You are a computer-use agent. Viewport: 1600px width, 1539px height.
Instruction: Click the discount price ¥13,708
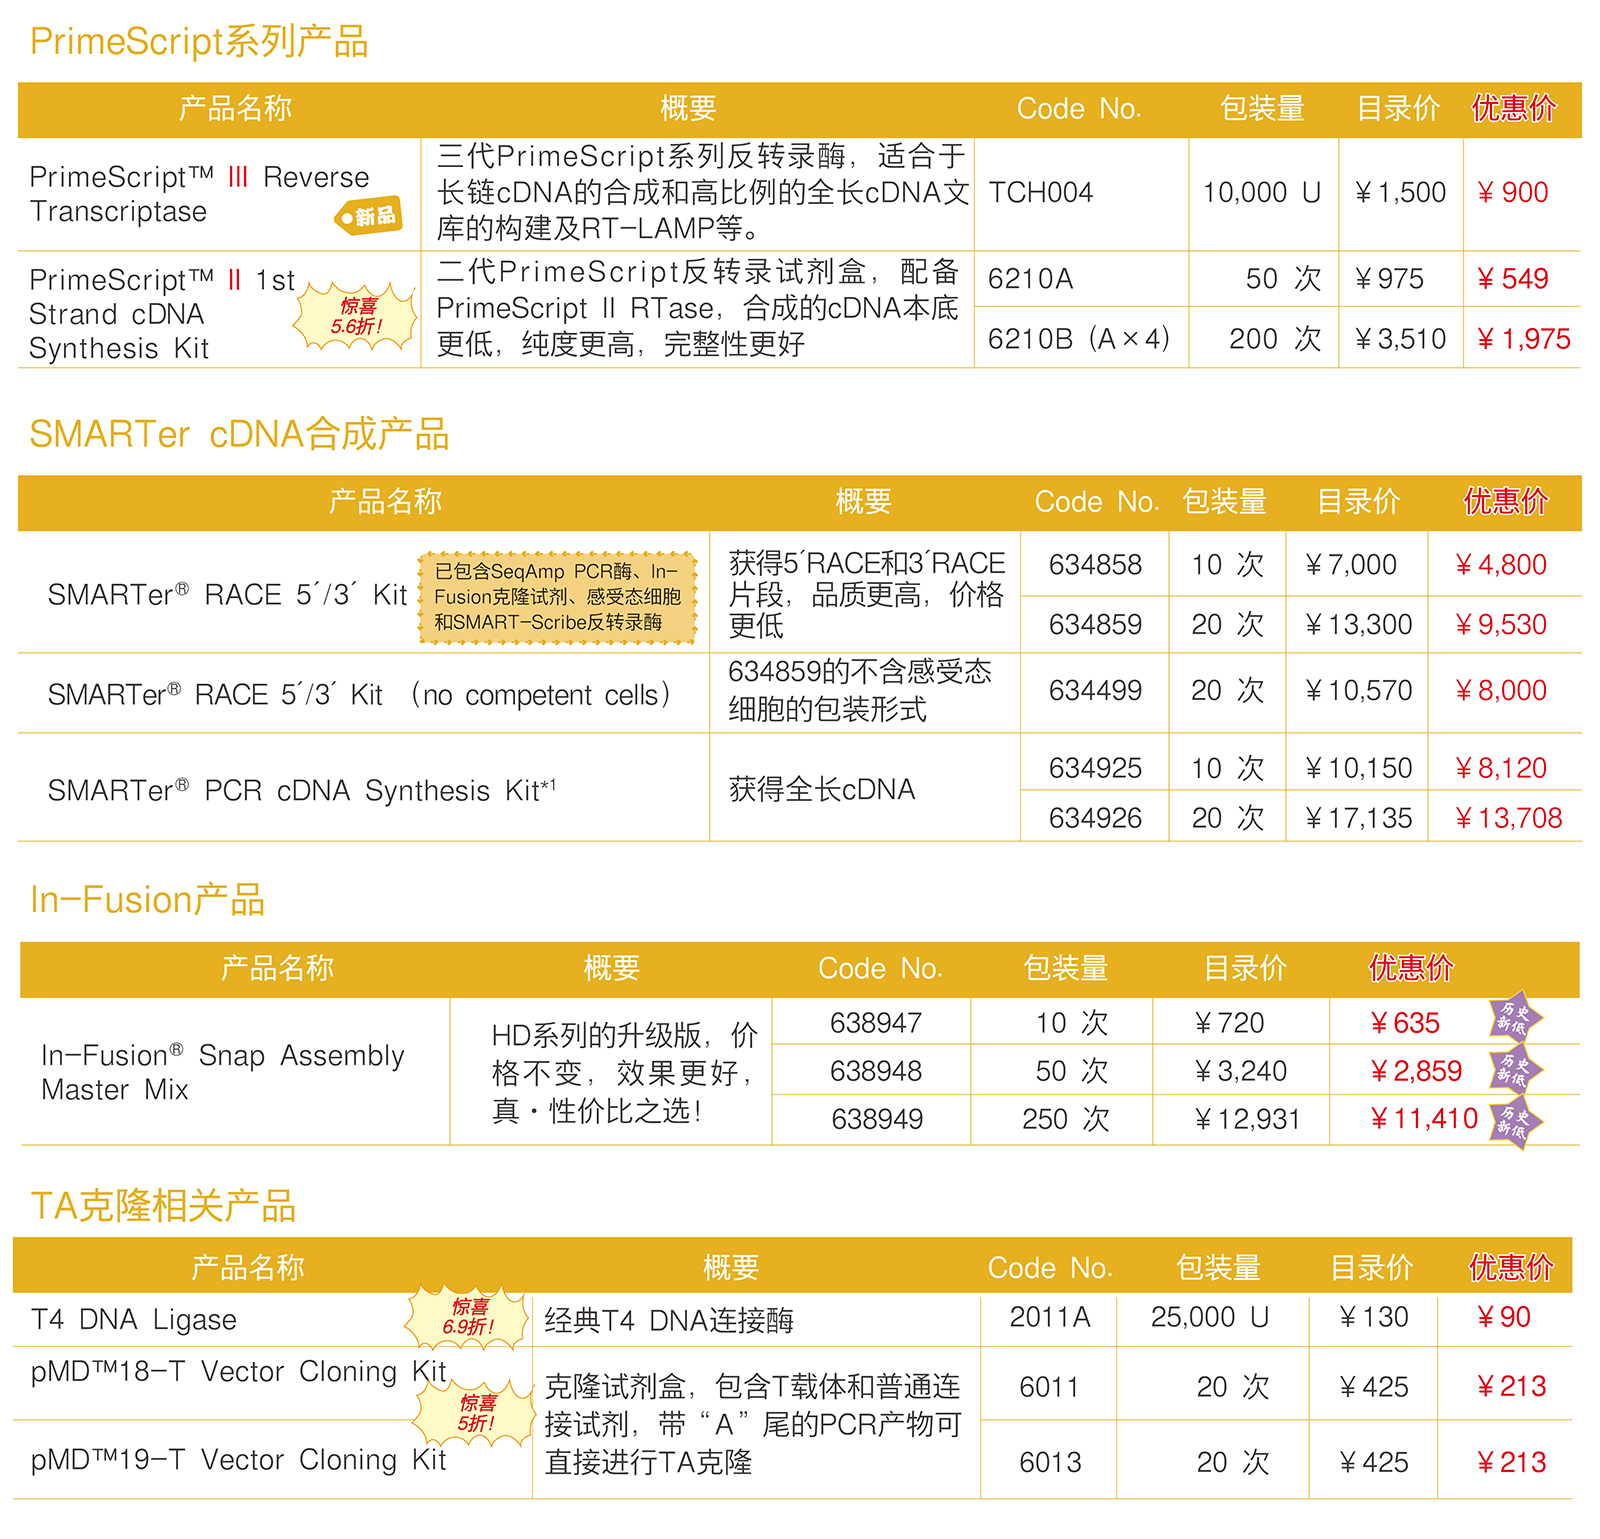click(1508, 818)
